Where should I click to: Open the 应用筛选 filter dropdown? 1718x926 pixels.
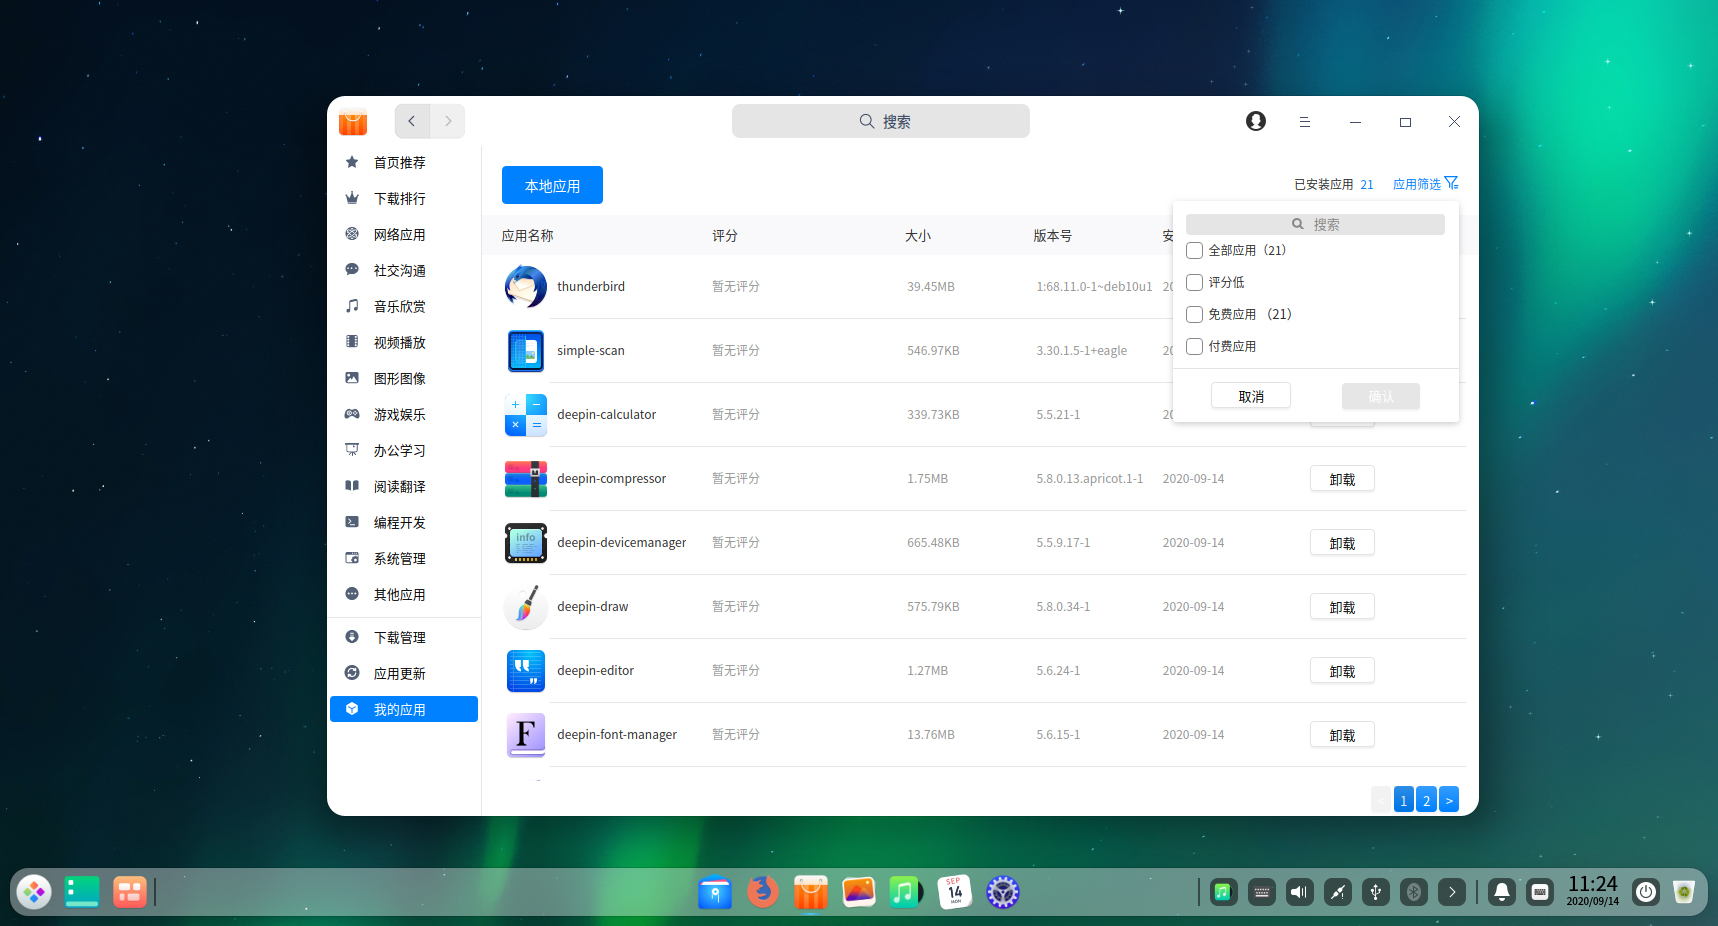[1426, 184]
